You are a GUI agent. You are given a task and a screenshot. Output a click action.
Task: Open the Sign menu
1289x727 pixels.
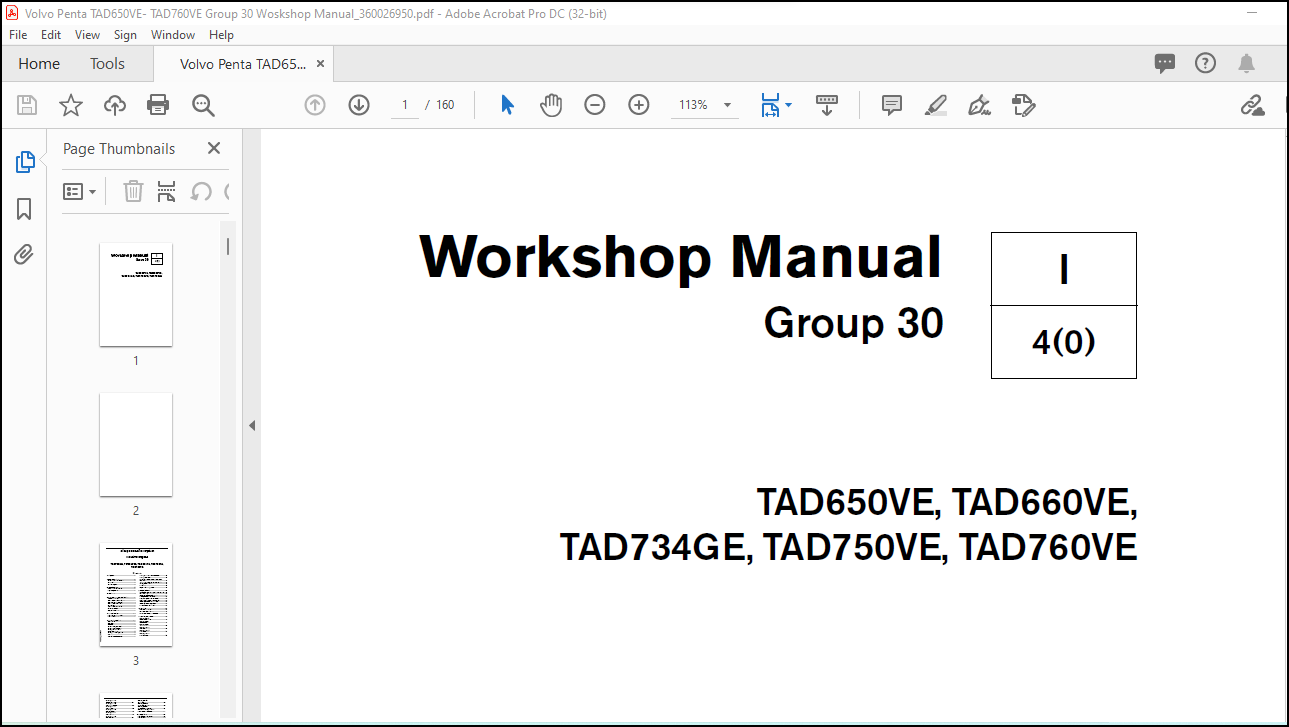pos(125,35)
